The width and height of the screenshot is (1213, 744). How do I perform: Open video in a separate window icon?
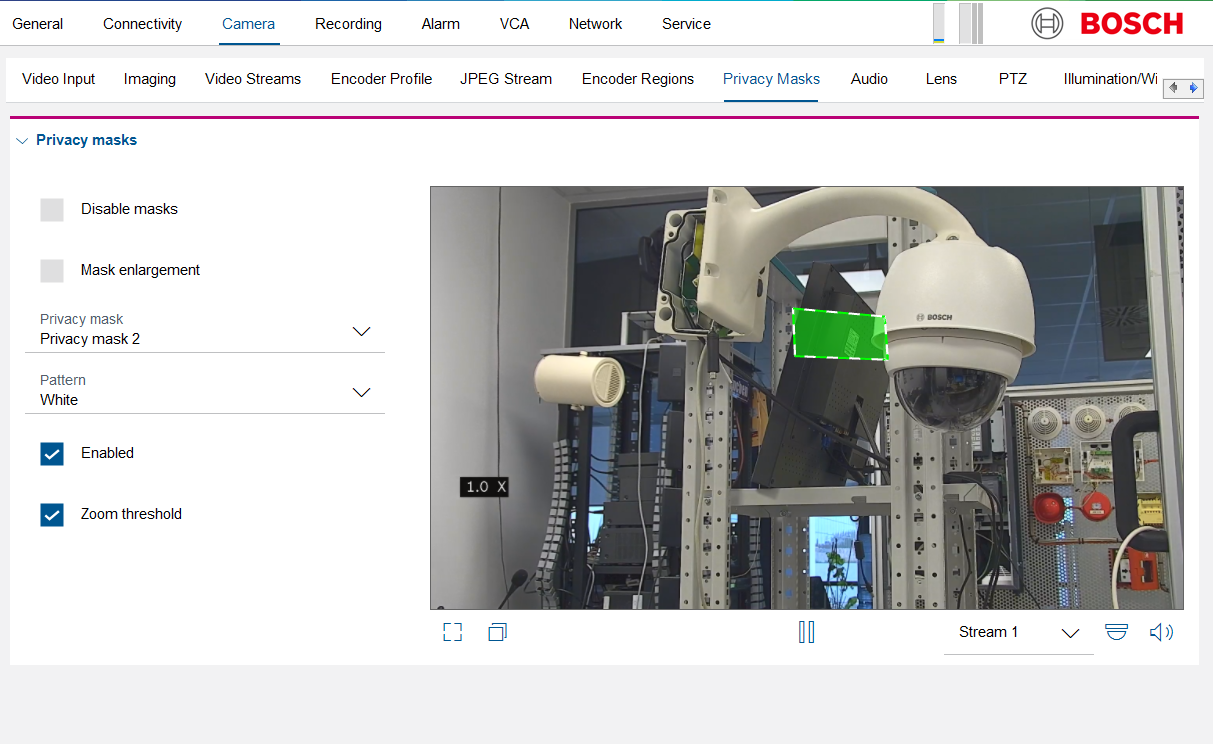coord(497,632)
